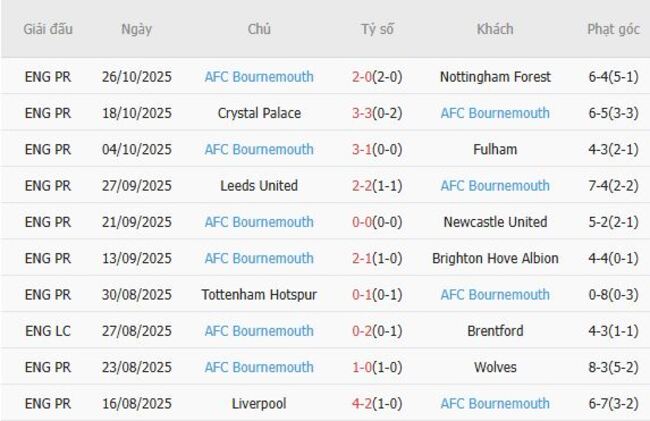Click Fulham in the away column
This screenshot has width=650, height=421.
pos(495,149)
